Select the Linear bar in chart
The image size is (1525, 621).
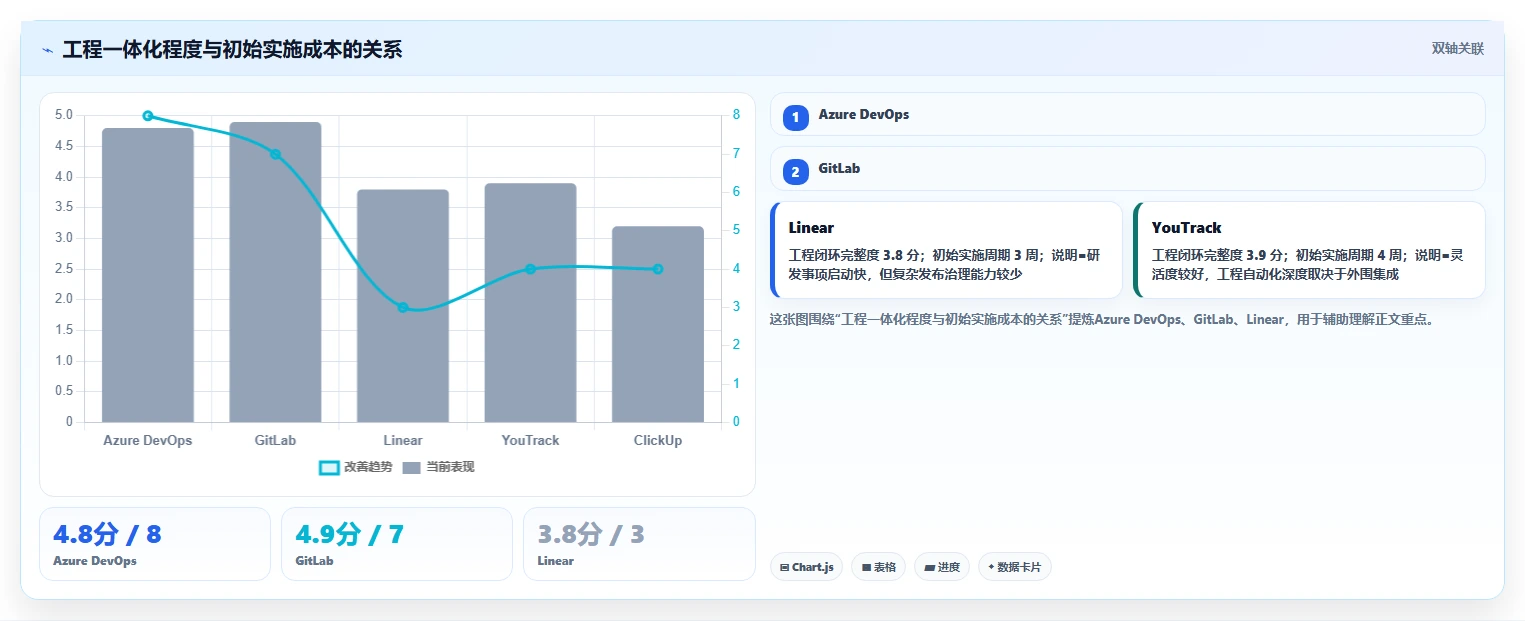403,306
